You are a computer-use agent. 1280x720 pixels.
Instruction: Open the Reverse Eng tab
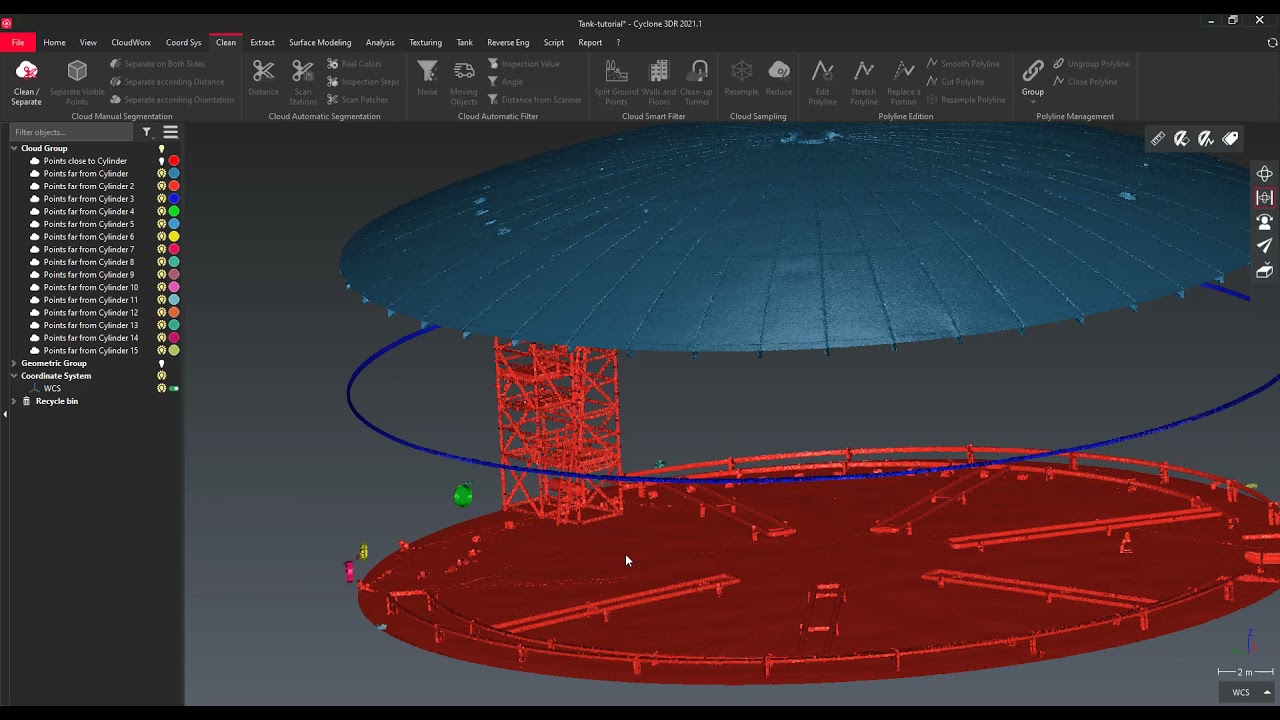click(508, 42)
